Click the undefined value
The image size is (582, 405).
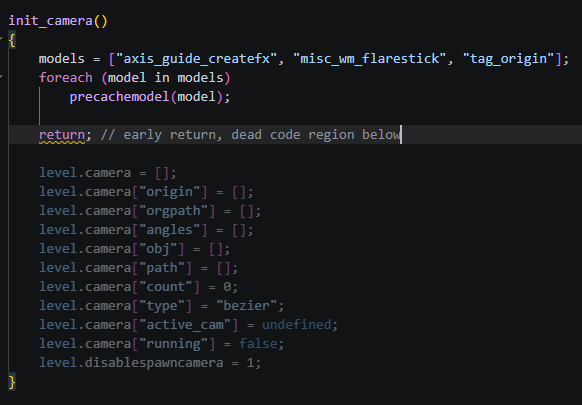pyautogui.click(x=297, y=324)
